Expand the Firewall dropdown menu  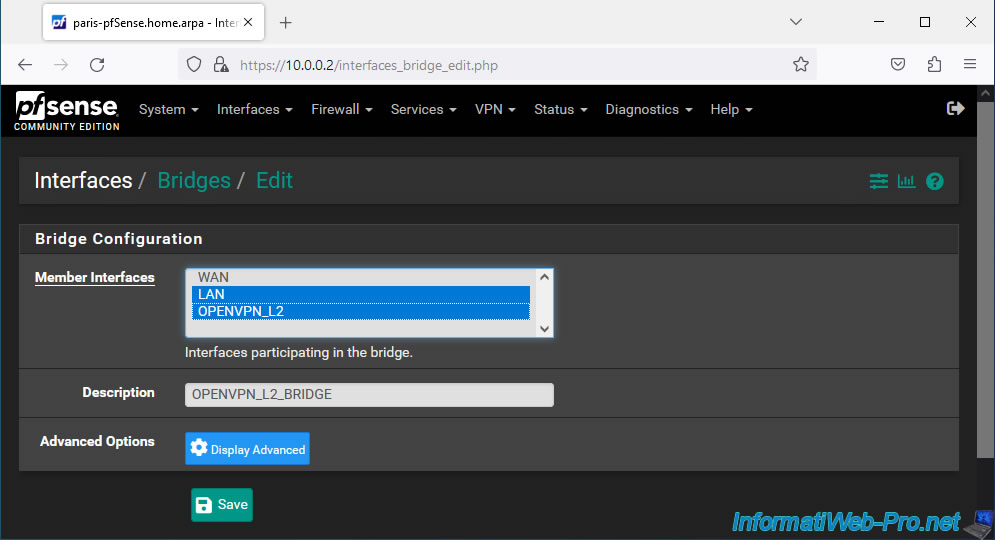[341, 110]
